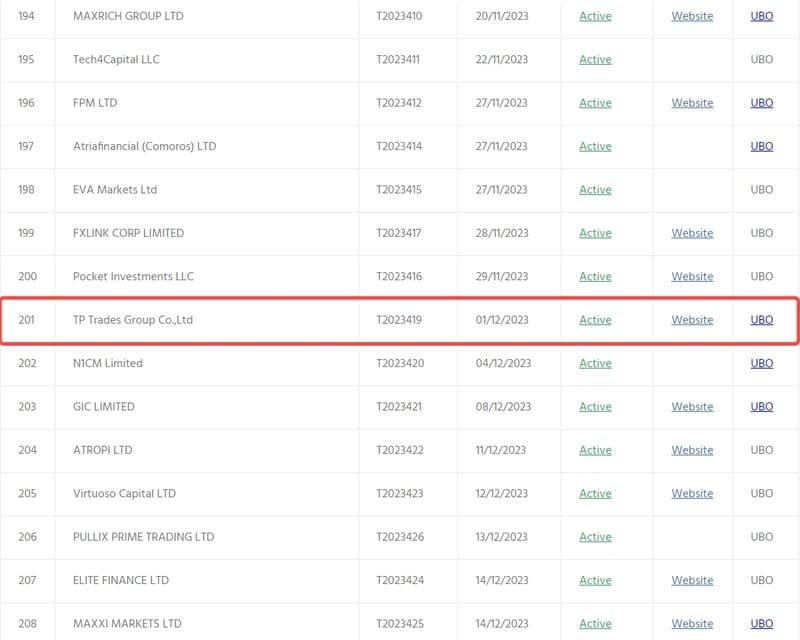Open the UBO link for MAXRICH GROUP LTD
Screen dimensions: 800x640
pos(762,16)
